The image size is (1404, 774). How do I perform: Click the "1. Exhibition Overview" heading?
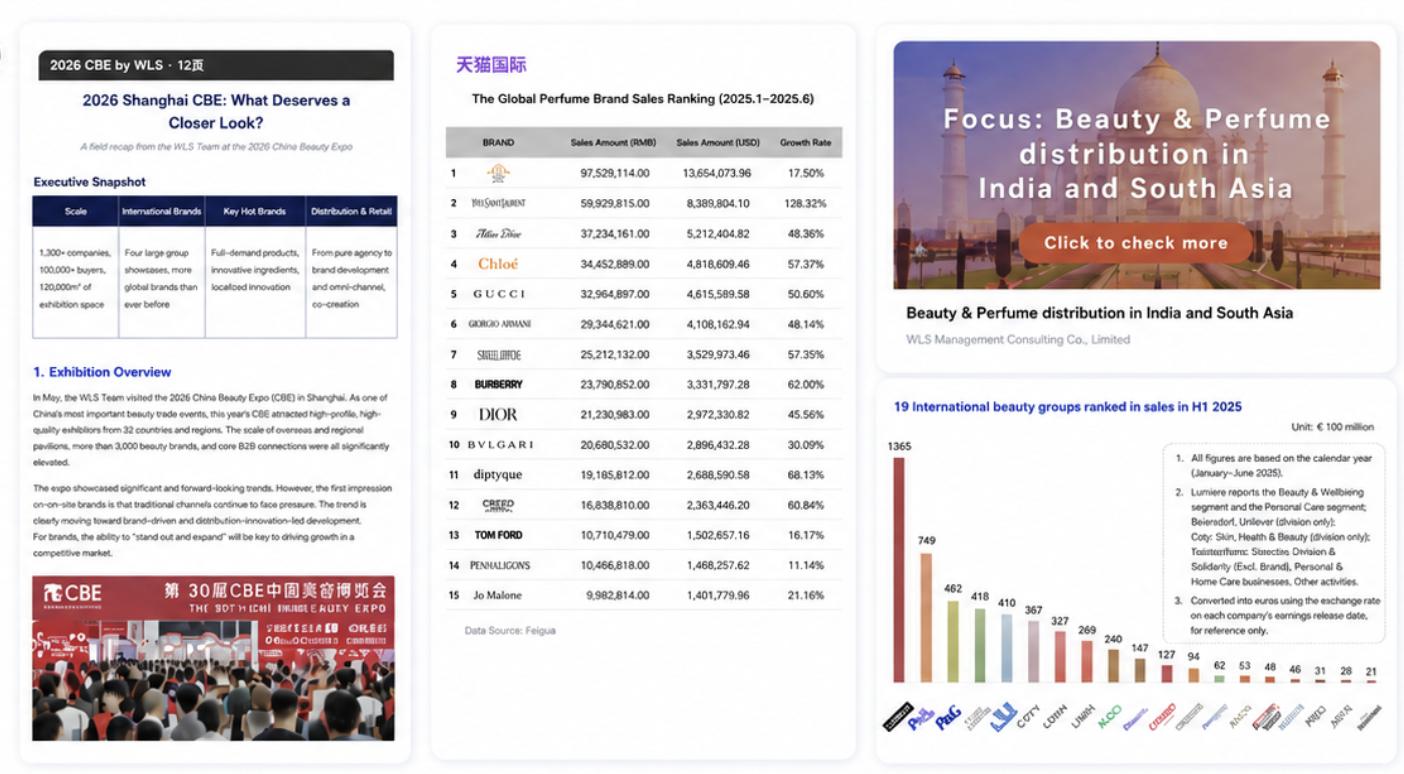[102, 372]
